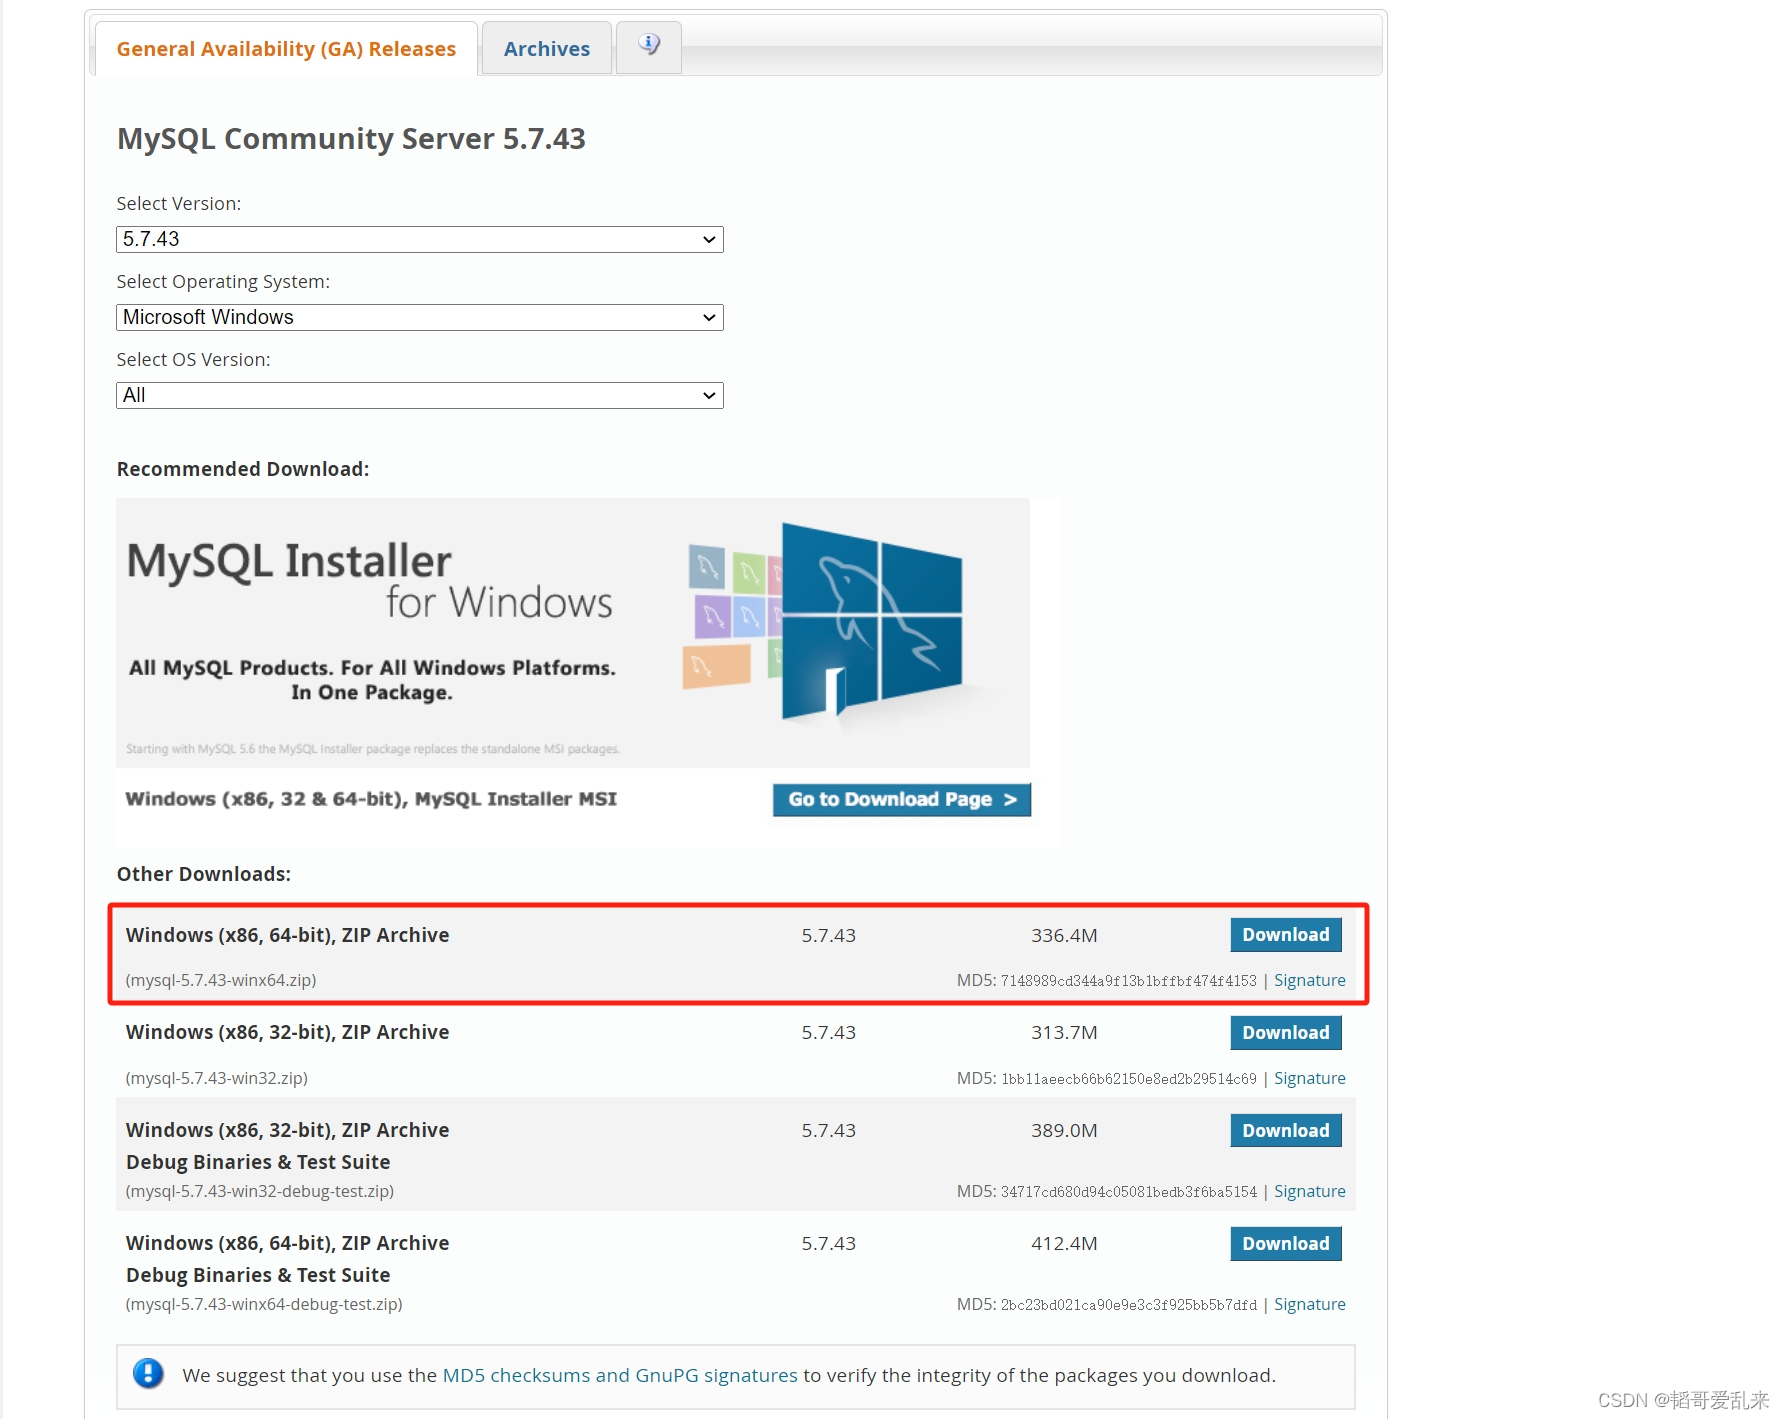
Task: Switch to the Archives tab
Action: 546,47
